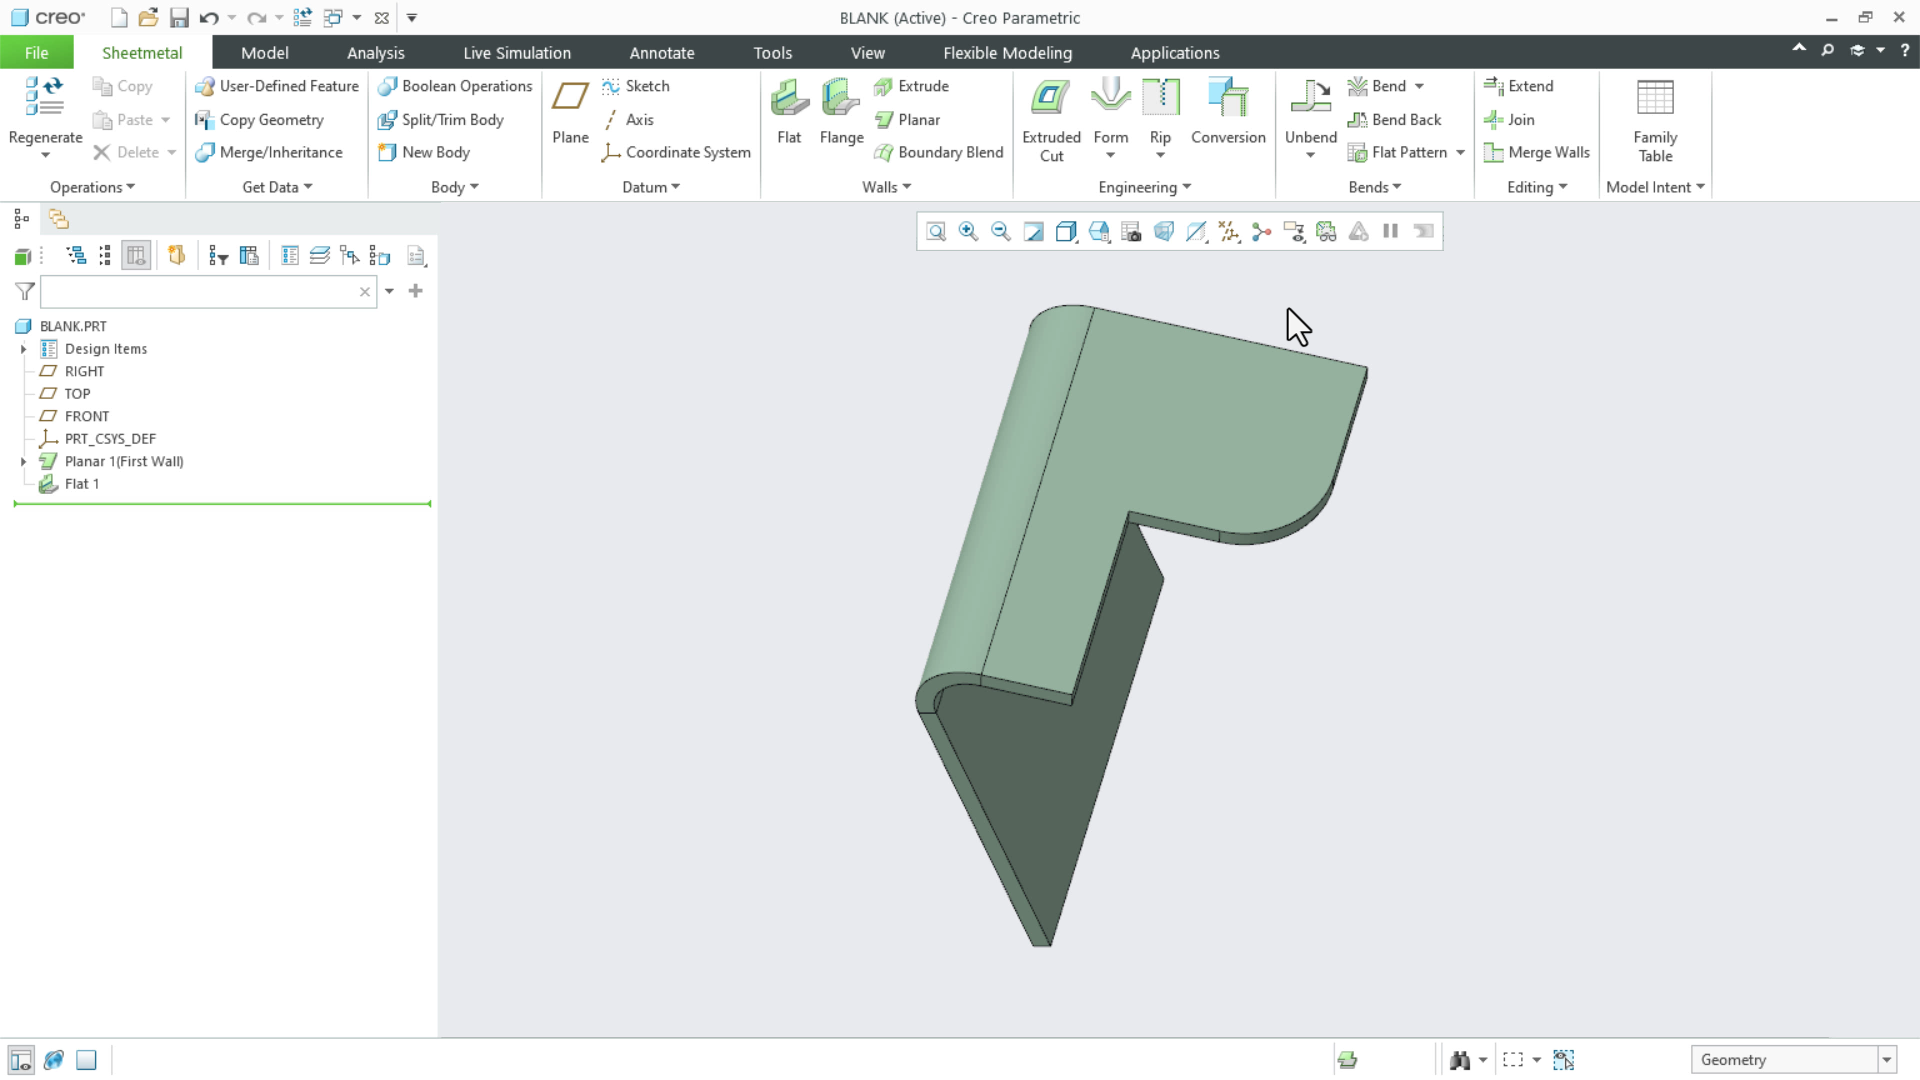Image resolution: width=1920 pixels, height=1080 pixels.
Task: Open the Extruded Cut tool
Action: [1051, 120]
